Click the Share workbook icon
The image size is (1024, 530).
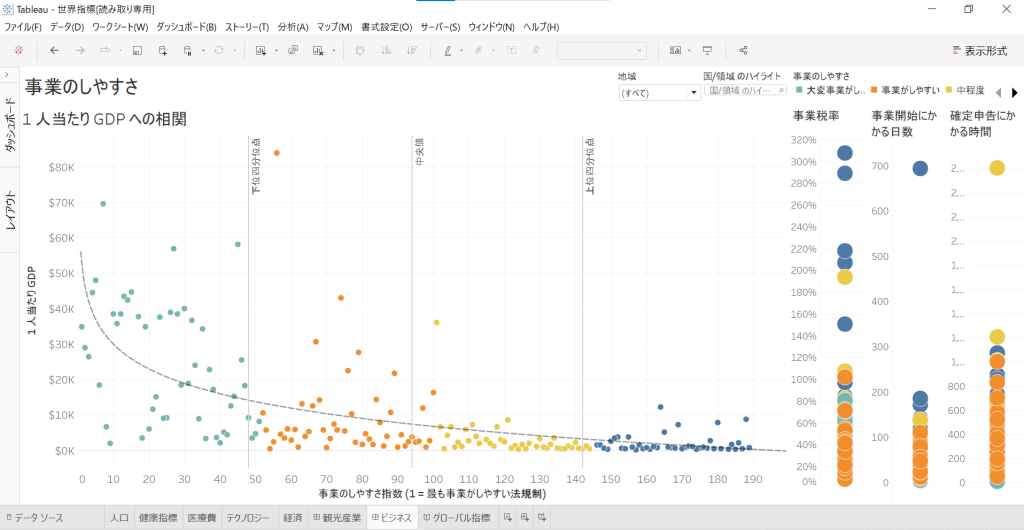pyautogui.click(x=743, y=50)
